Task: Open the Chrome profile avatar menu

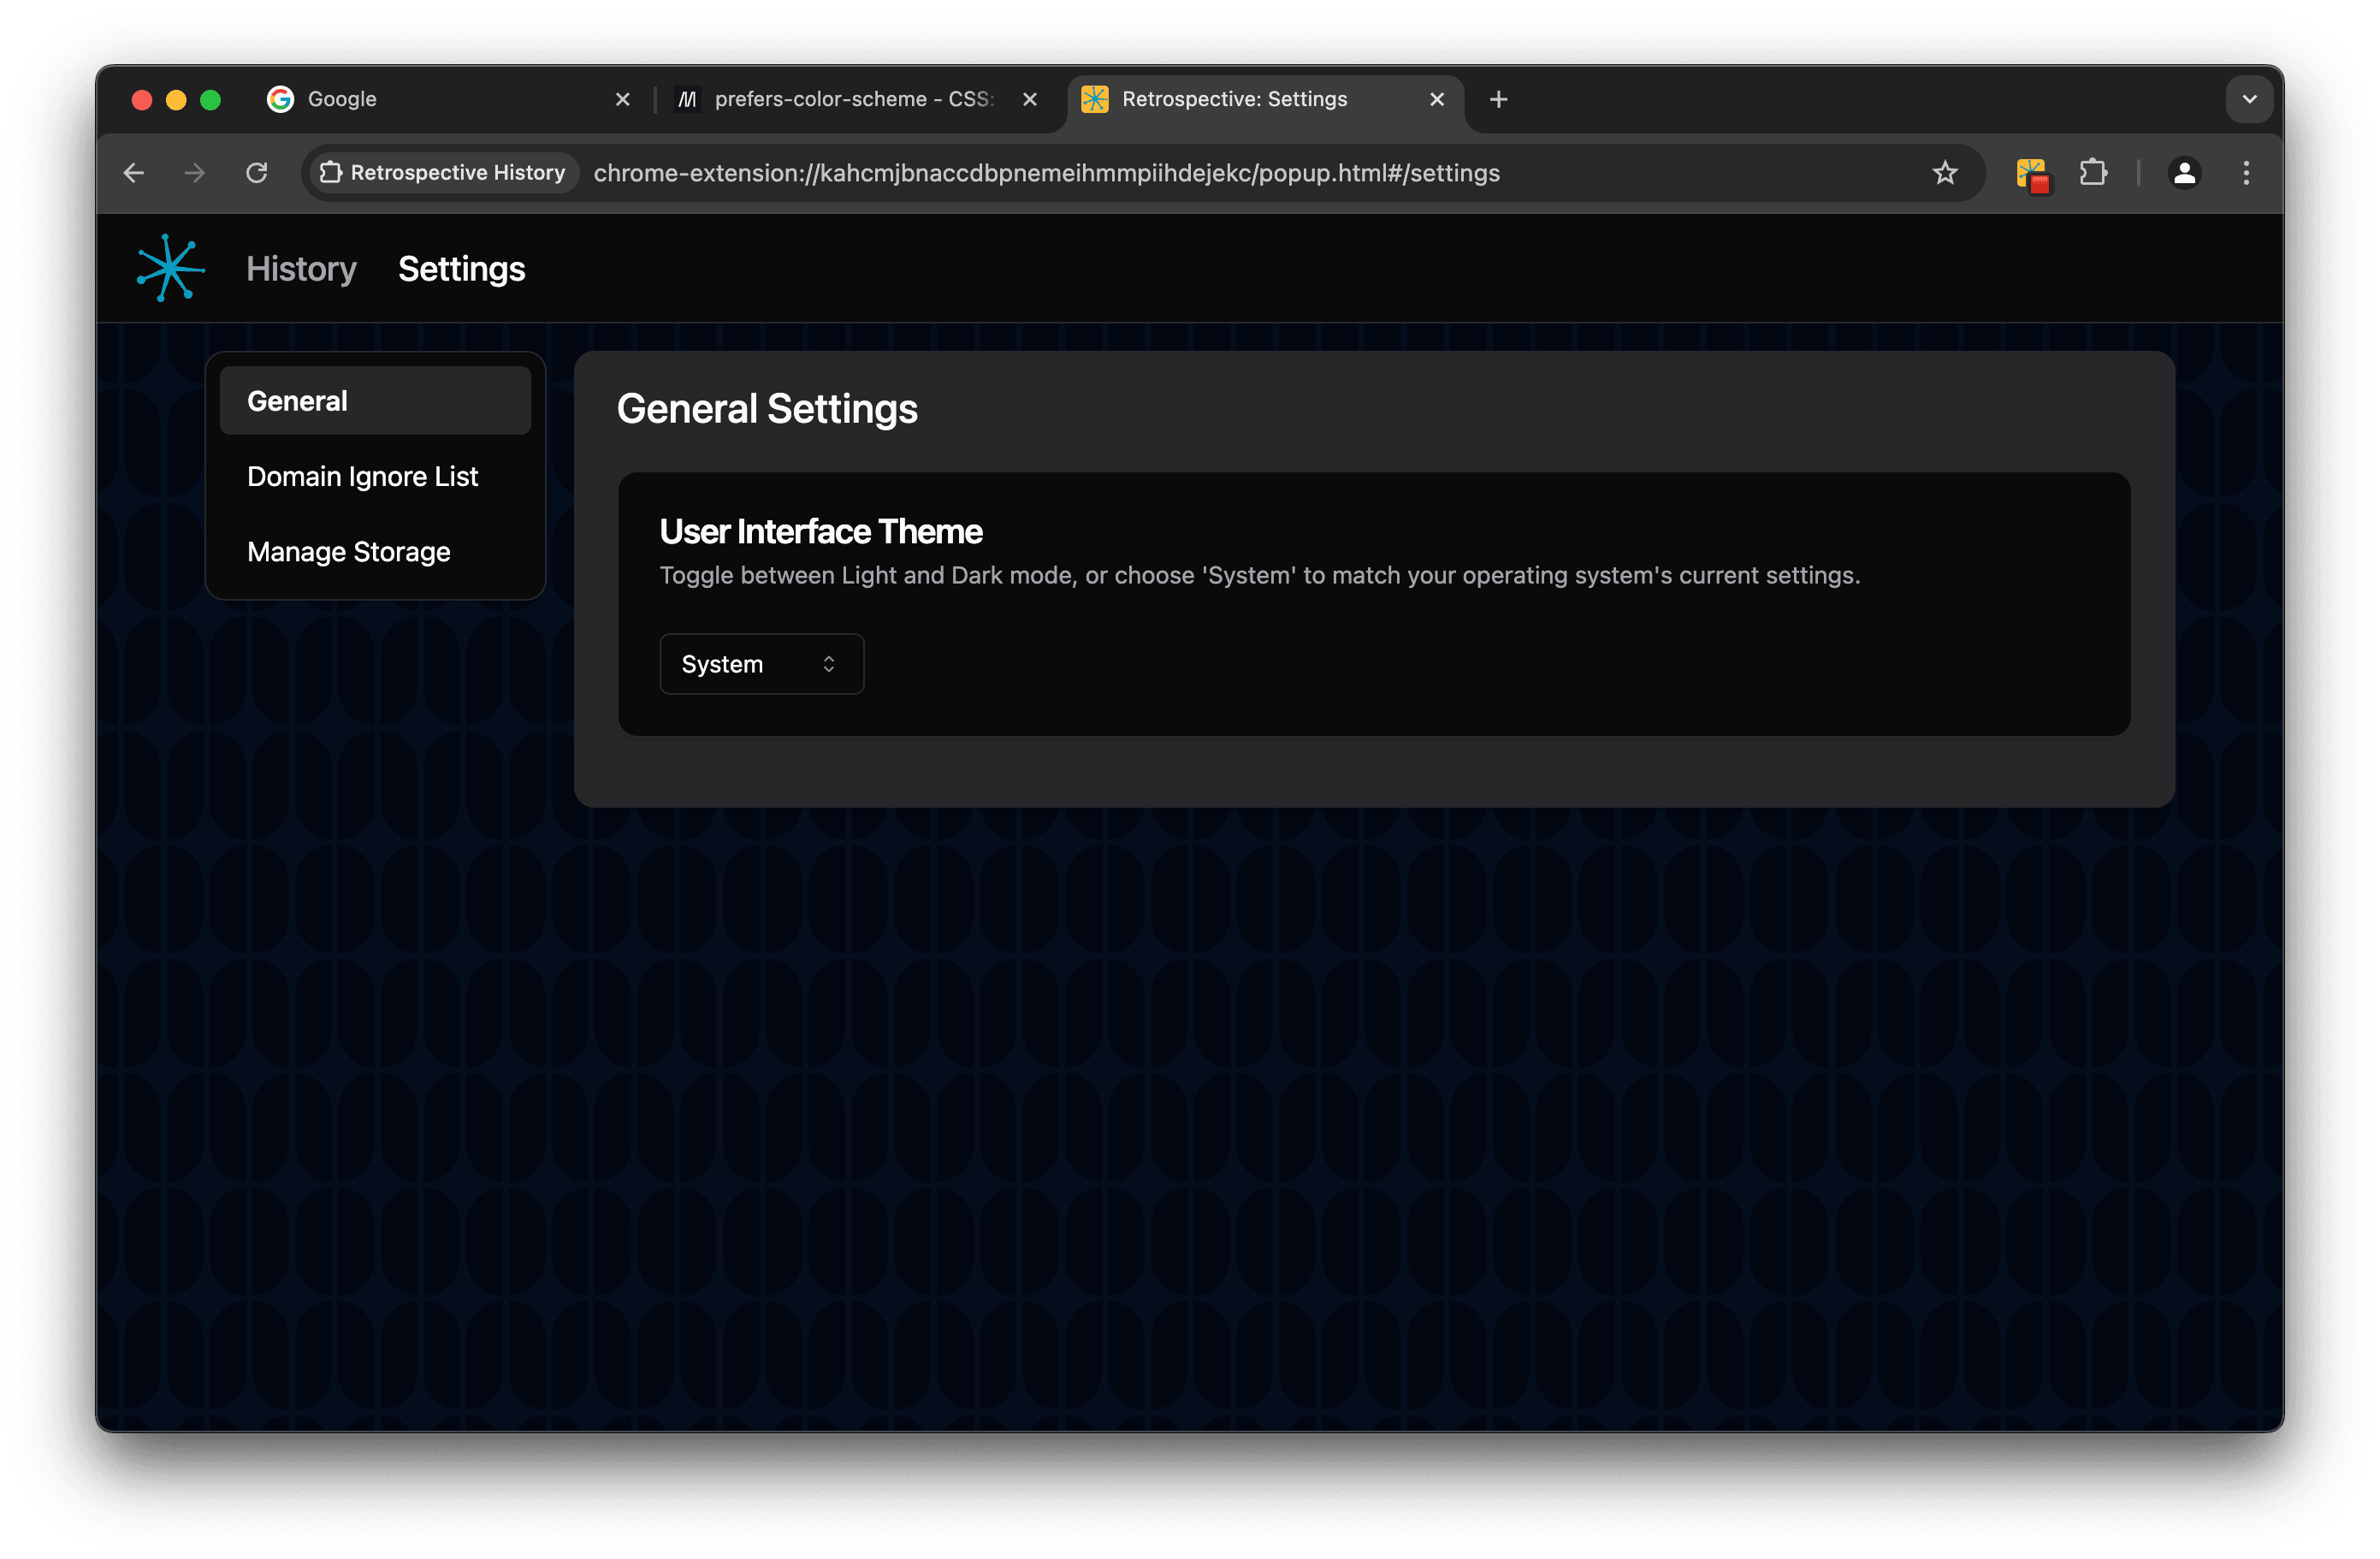Action: tap(2184, 173)
